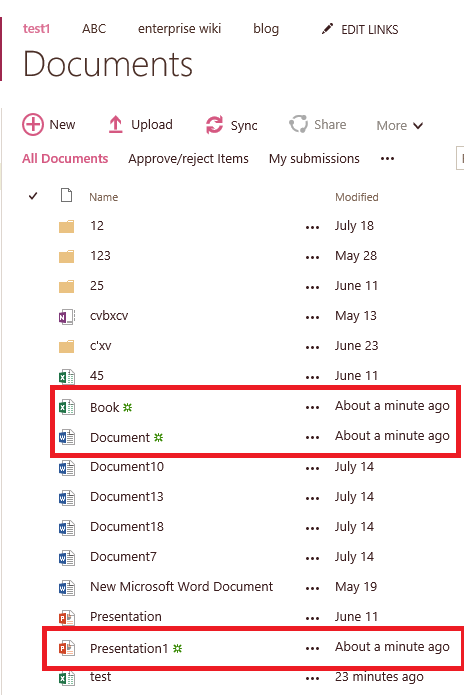The height and width of the screenshot is (695, 464).
Task: Open the ellipsis menu for folder 123
Action: point(312,258)
